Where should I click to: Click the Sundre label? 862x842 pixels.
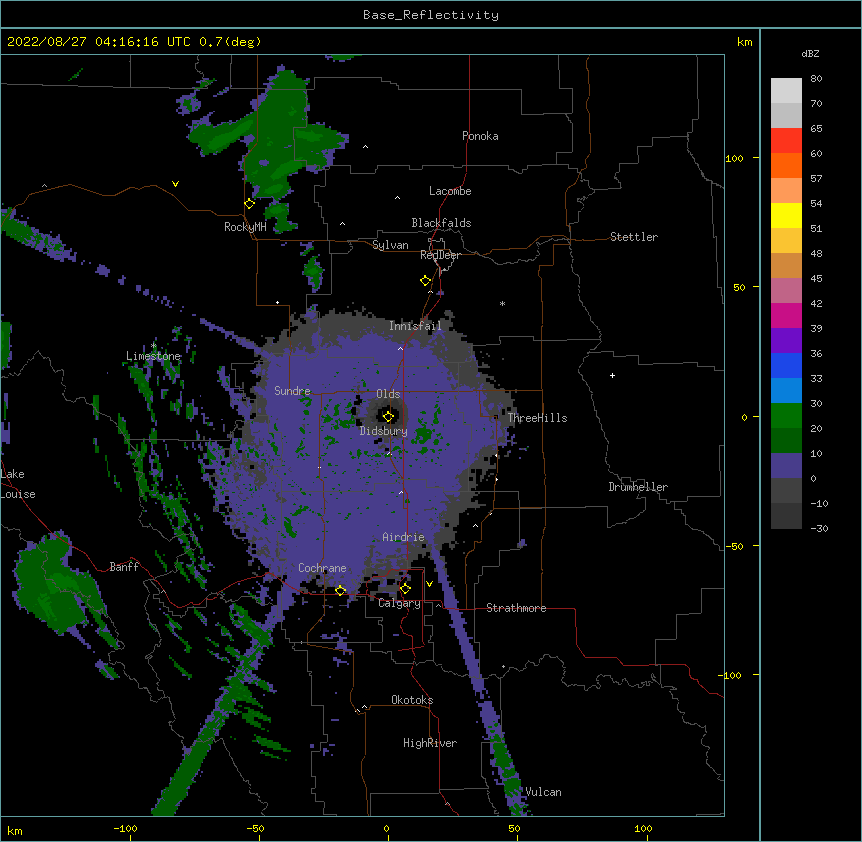292,391
